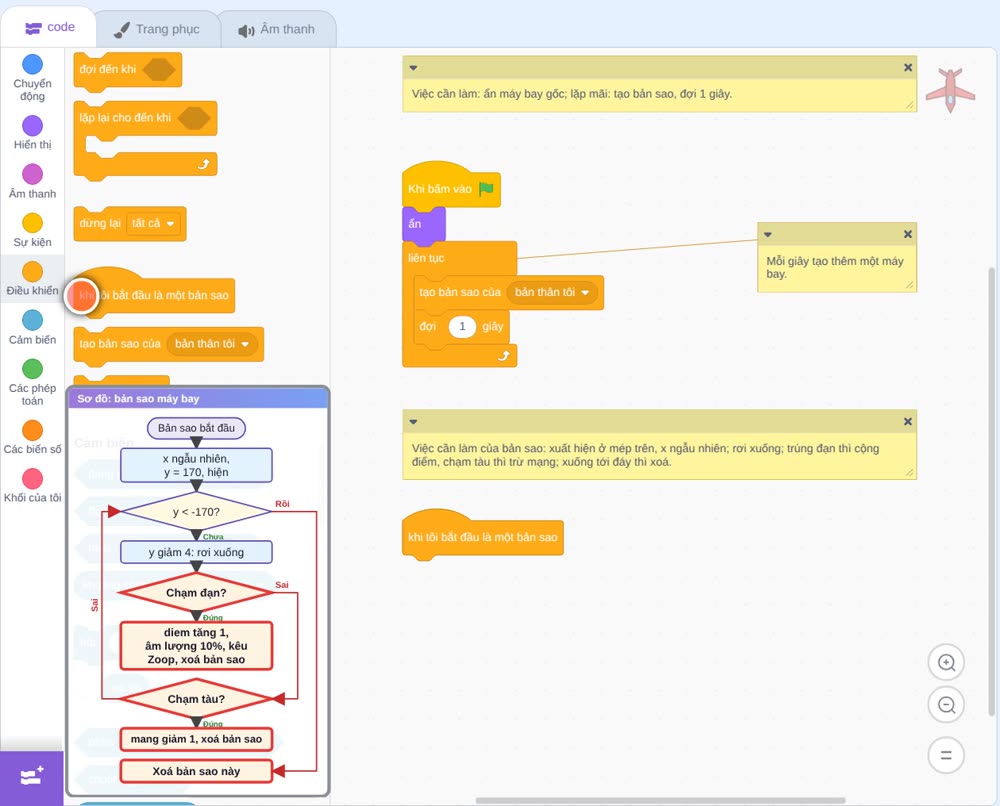Click the 'y < -170?' flowchart decision
1000x806 pixels.
(196, 511)
